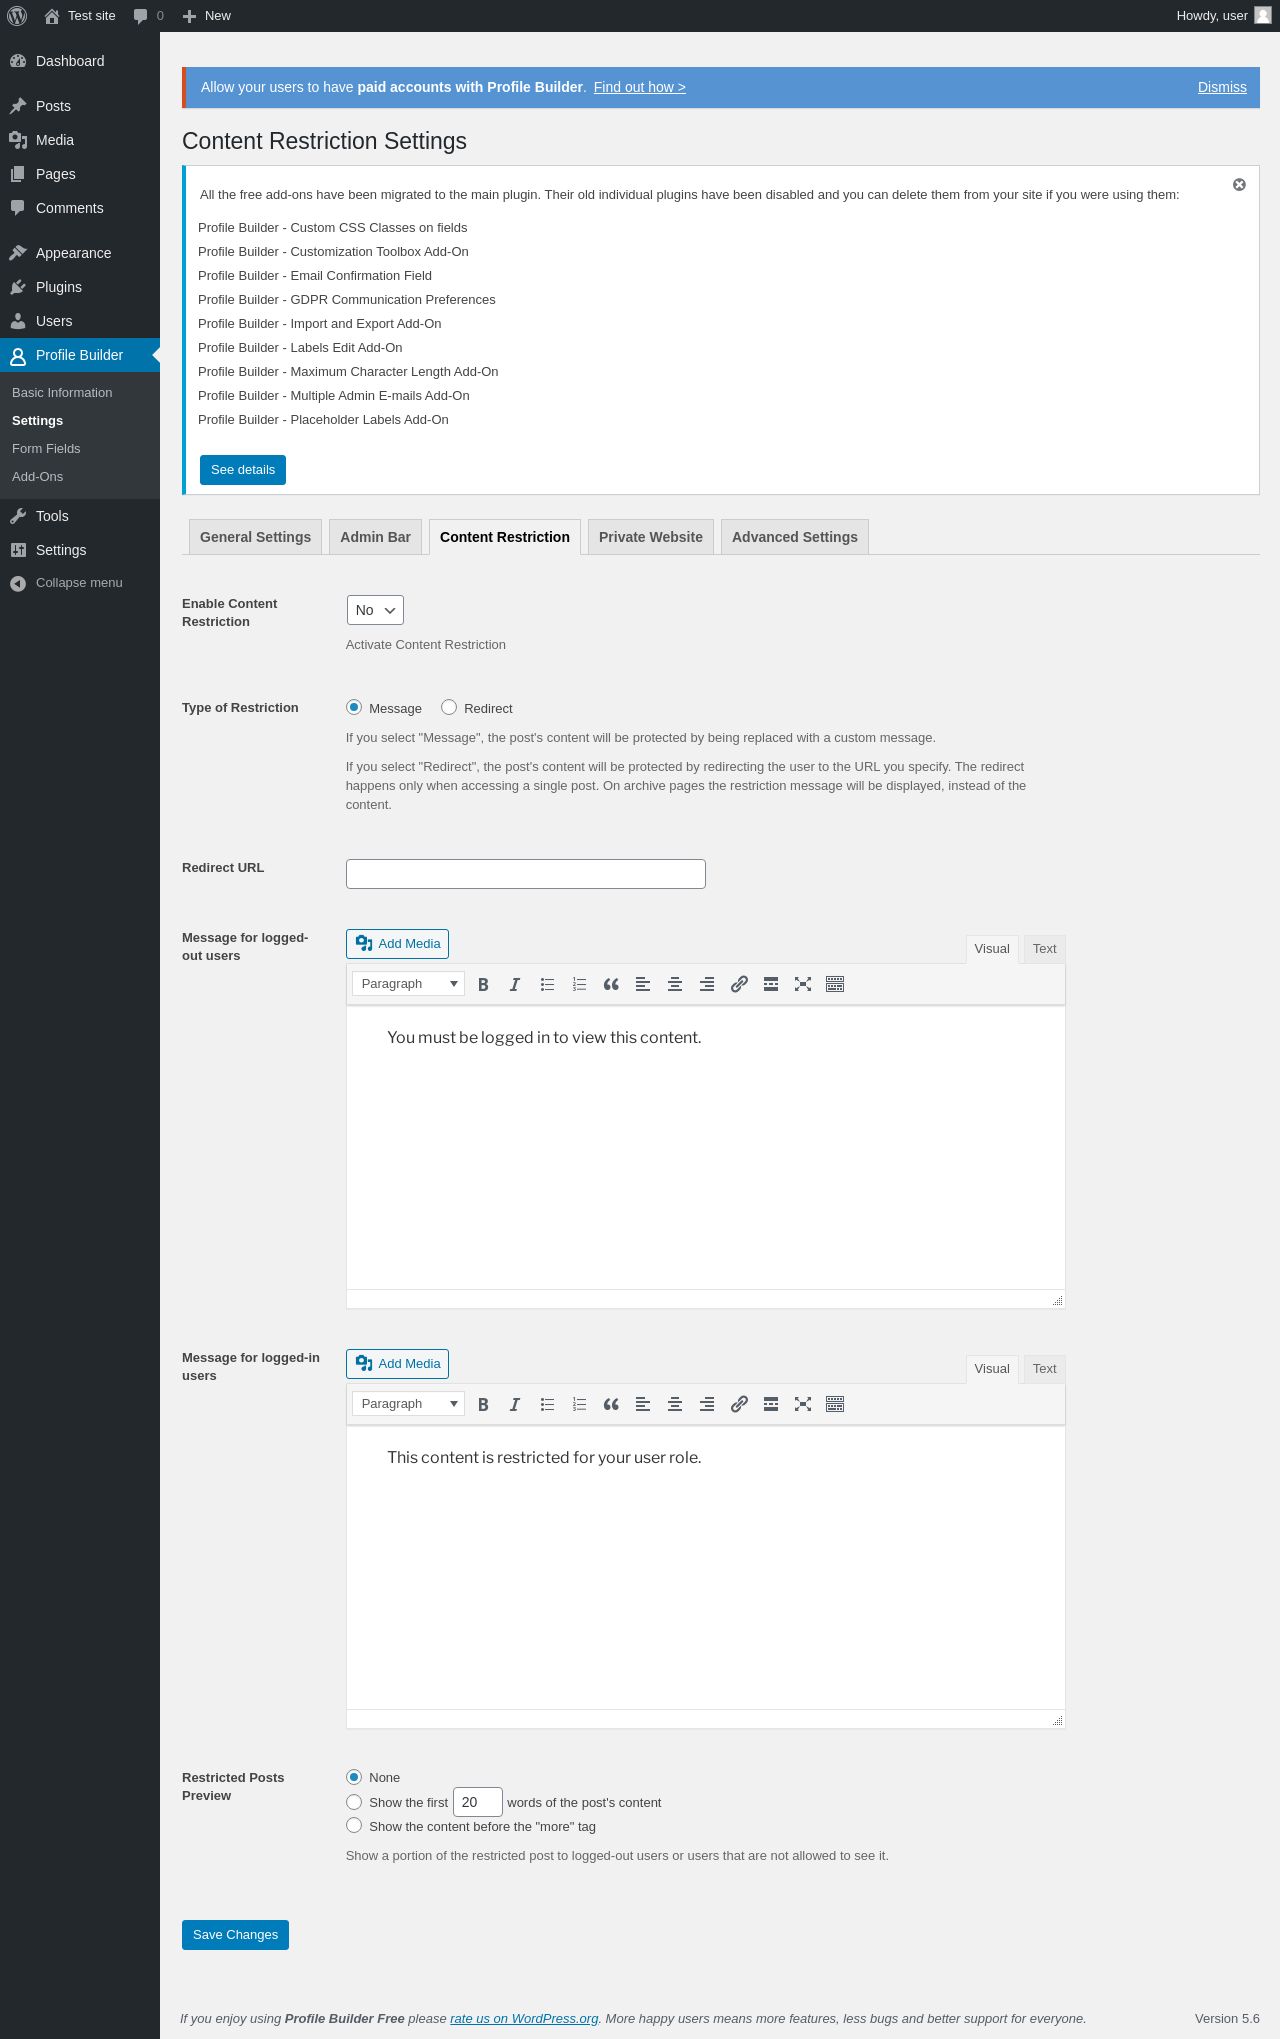Image resolution: width=1280 pixels, height=2039 pixels.
Task: Open Appearance in the sidebar
Action: coord(80,253)
